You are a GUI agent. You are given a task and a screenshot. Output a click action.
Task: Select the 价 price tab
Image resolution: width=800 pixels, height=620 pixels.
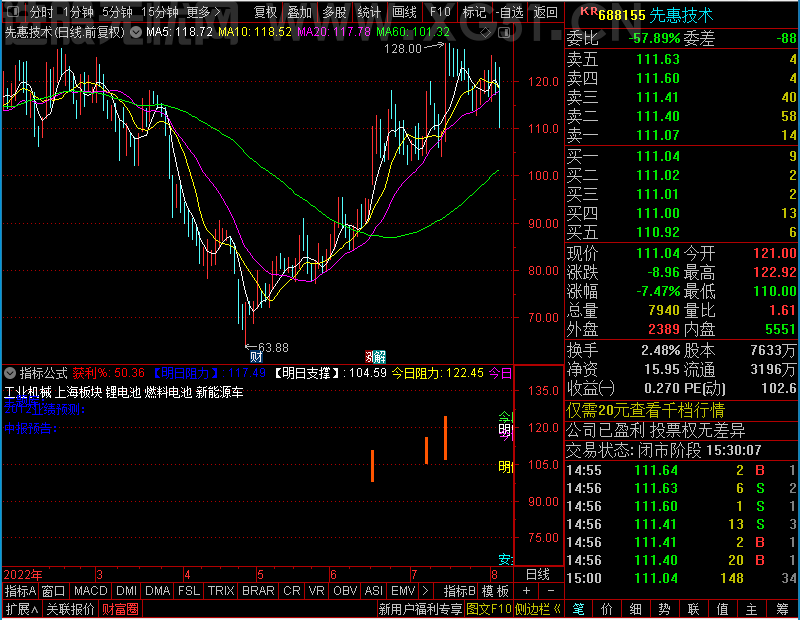(x=607, y=609)
